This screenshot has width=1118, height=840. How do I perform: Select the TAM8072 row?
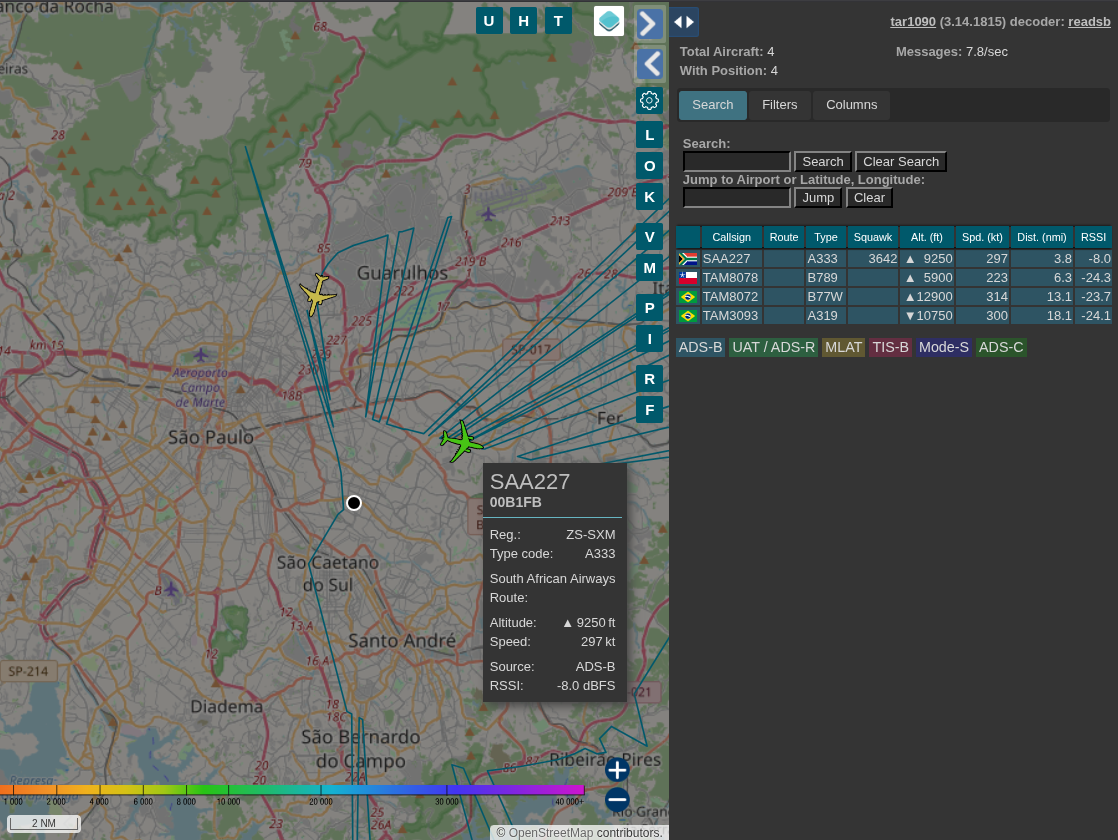[x=894, y=297]
